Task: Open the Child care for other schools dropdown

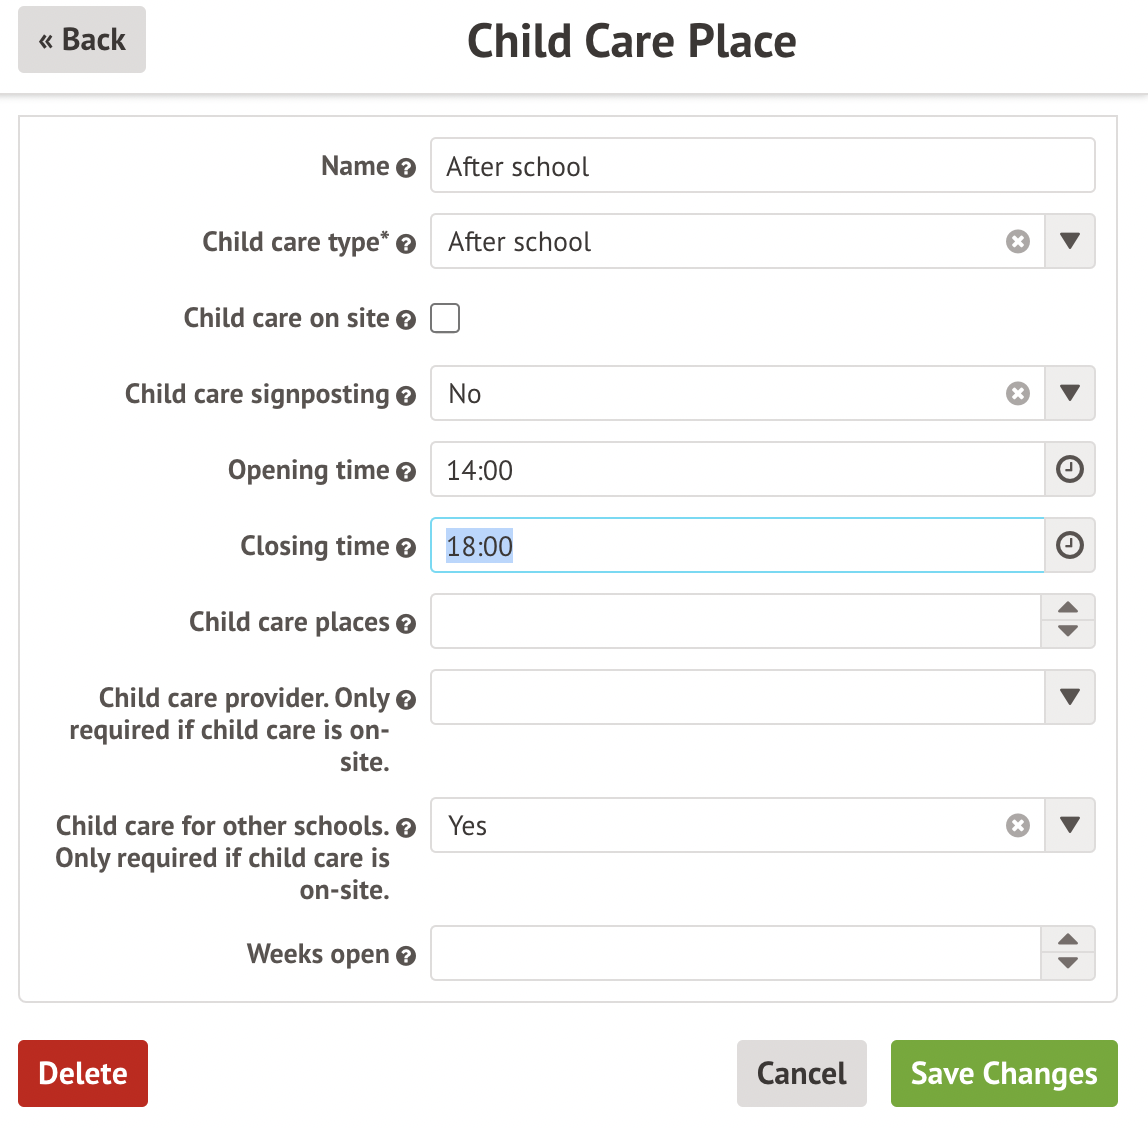Action: click(1069, 825)
